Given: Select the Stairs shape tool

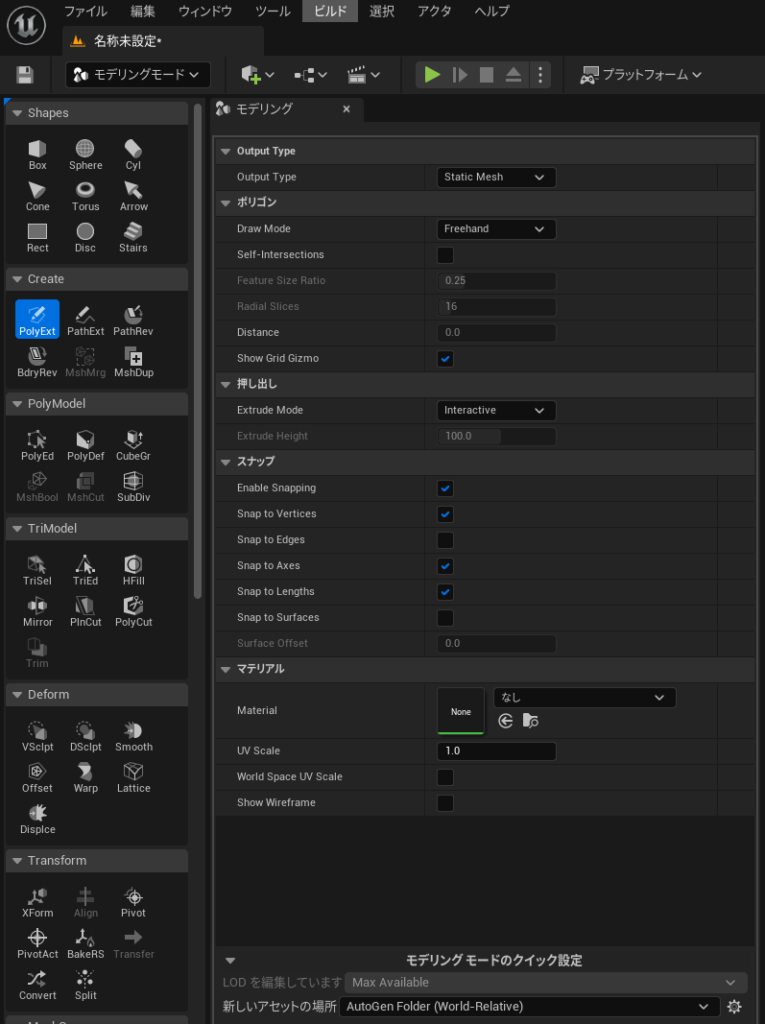Looking at the screenshot, I should coord(133,238).
